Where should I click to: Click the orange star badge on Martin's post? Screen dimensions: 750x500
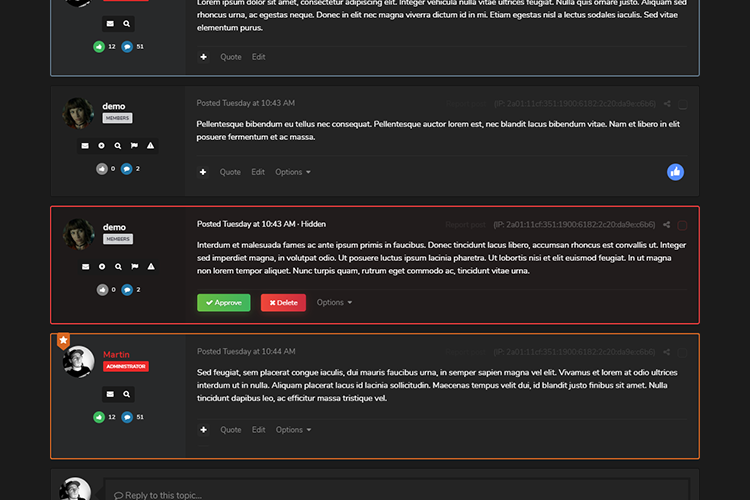[63, 341]
